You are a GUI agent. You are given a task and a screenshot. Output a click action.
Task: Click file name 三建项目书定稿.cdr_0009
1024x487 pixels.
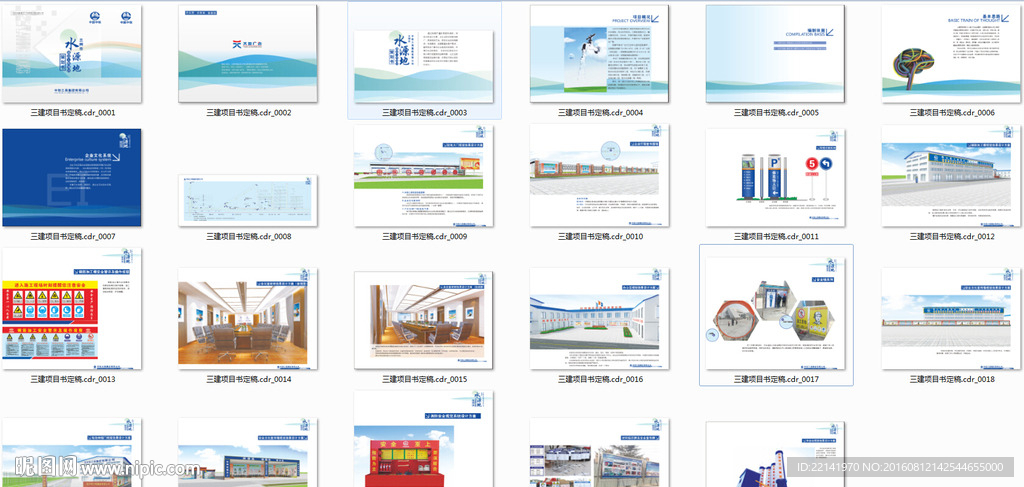[x=424, y=236]
